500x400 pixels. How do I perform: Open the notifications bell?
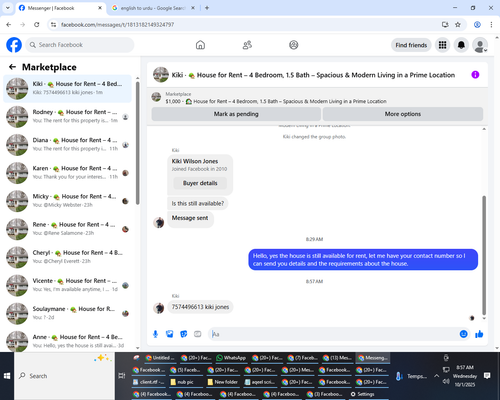coord(461,45)
